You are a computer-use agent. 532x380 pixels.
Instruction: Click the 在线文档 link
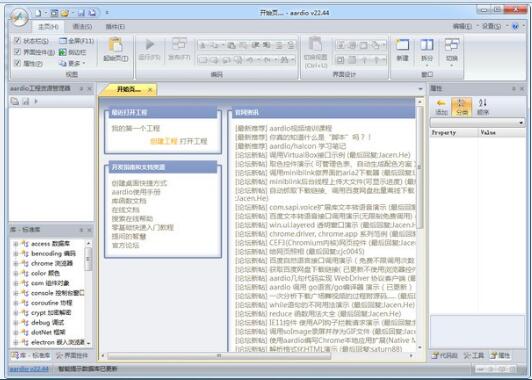pyautogui.click(x=126, y=210)
